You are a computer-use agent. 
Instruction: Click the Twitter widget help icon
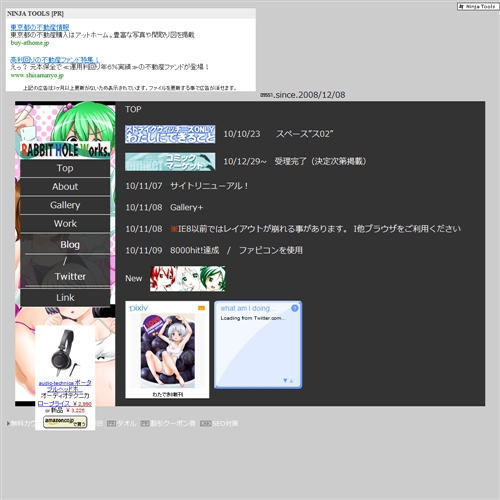pyautogui.click(x=294, y=308)
